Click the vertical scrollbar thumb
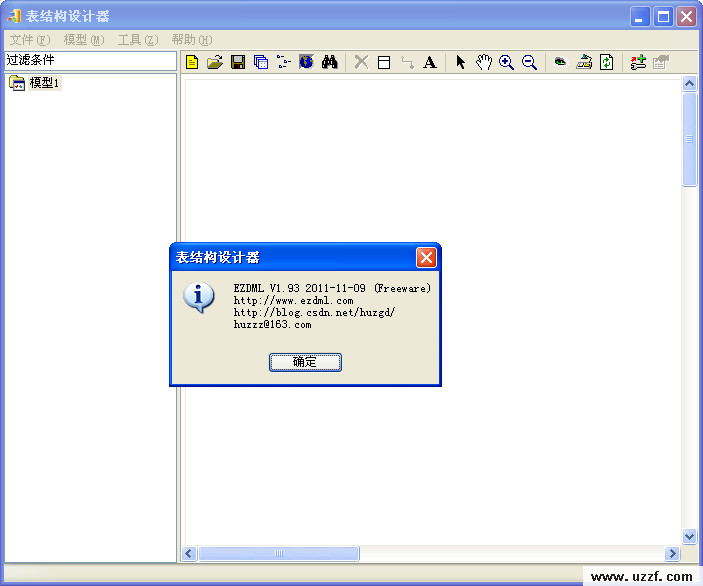703x586 pixels. 689,139
